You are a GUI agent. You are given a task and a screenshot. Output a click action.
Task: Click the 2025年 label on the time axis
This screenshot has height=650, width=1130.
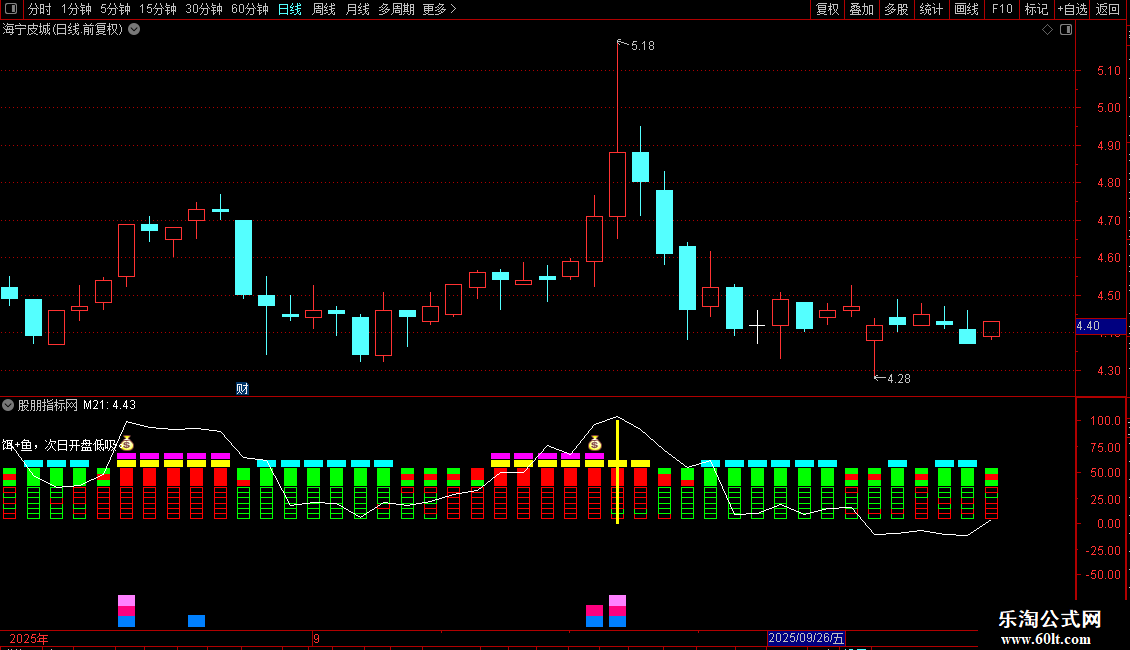pos(29,639)
